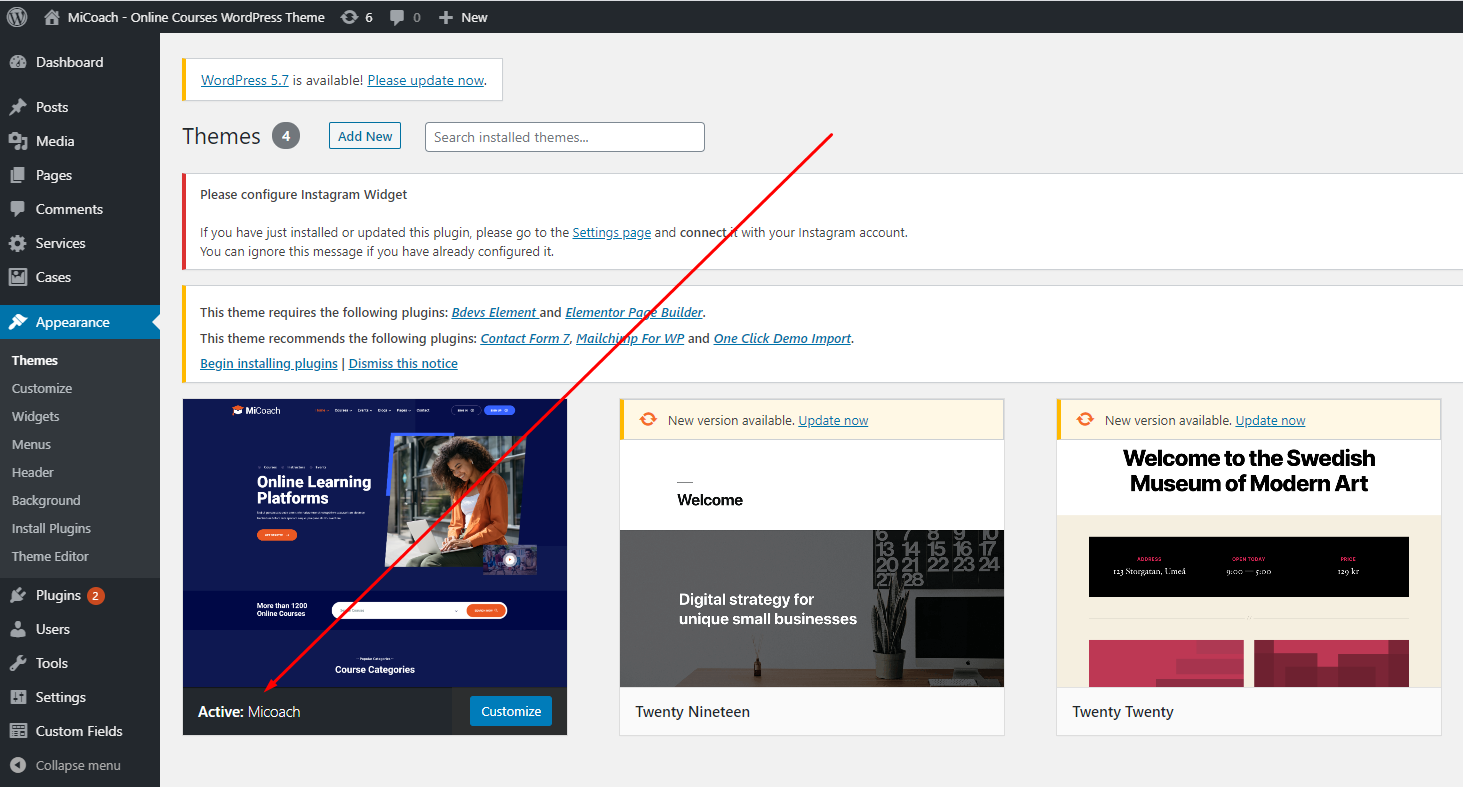
Task: Click the WordPress logo in admin bar
Action: click(17, 17)
